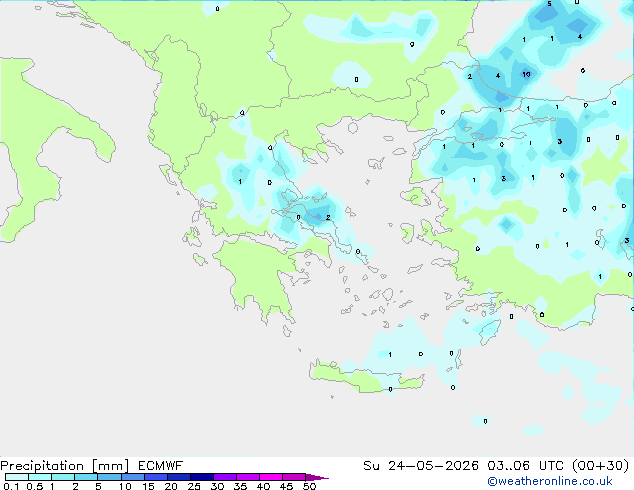The height and width of the screenshot is (490, 634).
Task: Pick the legend swatch between 2 and 5
Action: (x=86, y=477)
